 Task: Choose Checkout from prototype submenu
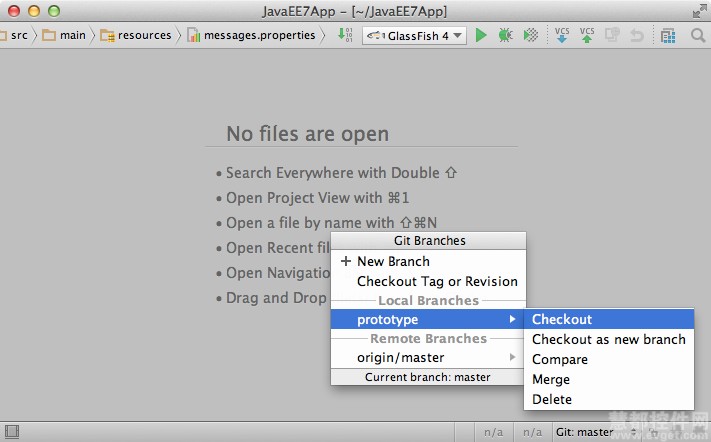[609, 319]
